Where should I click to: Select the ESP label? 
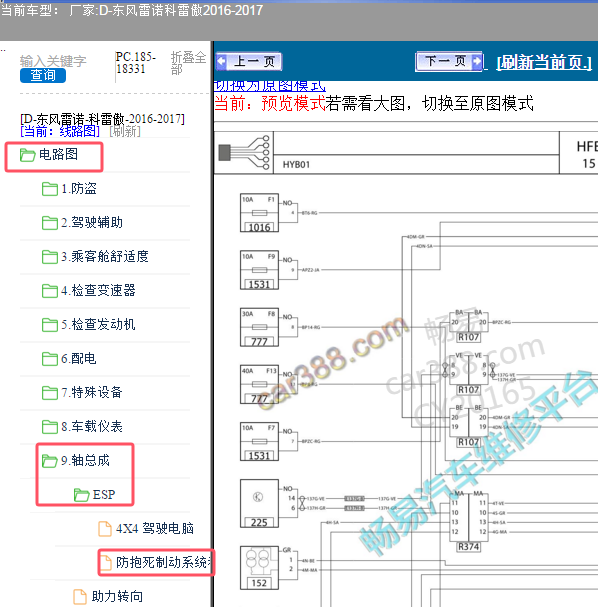pyautogui.click(x=104, y=495)
